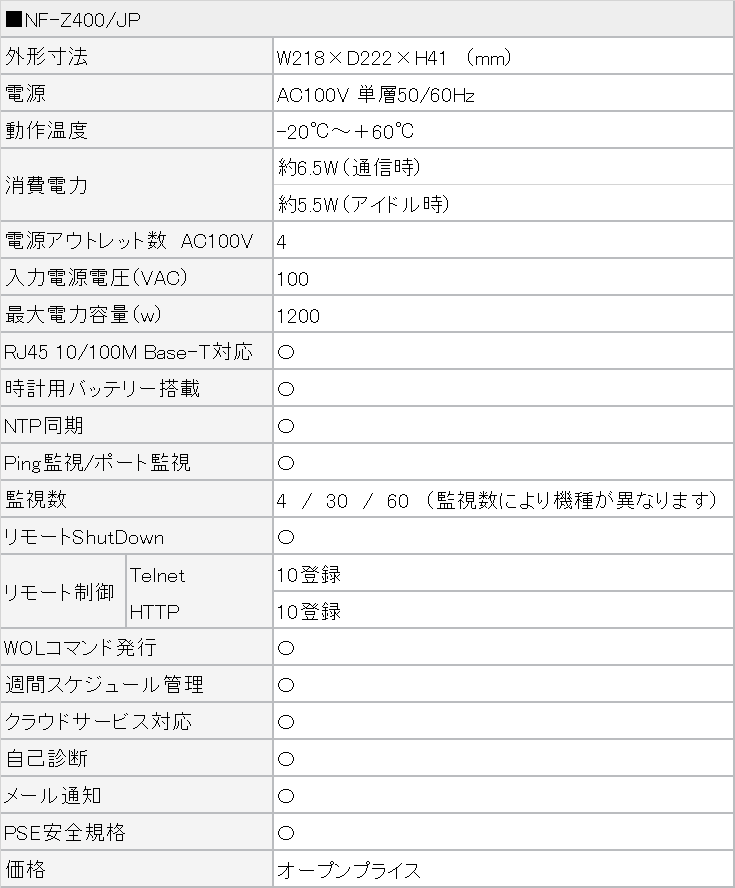This screenshot has height=888, width=735.
Task: Click the circle mark for 週間スケジュール管理
Action: point(285,685)
